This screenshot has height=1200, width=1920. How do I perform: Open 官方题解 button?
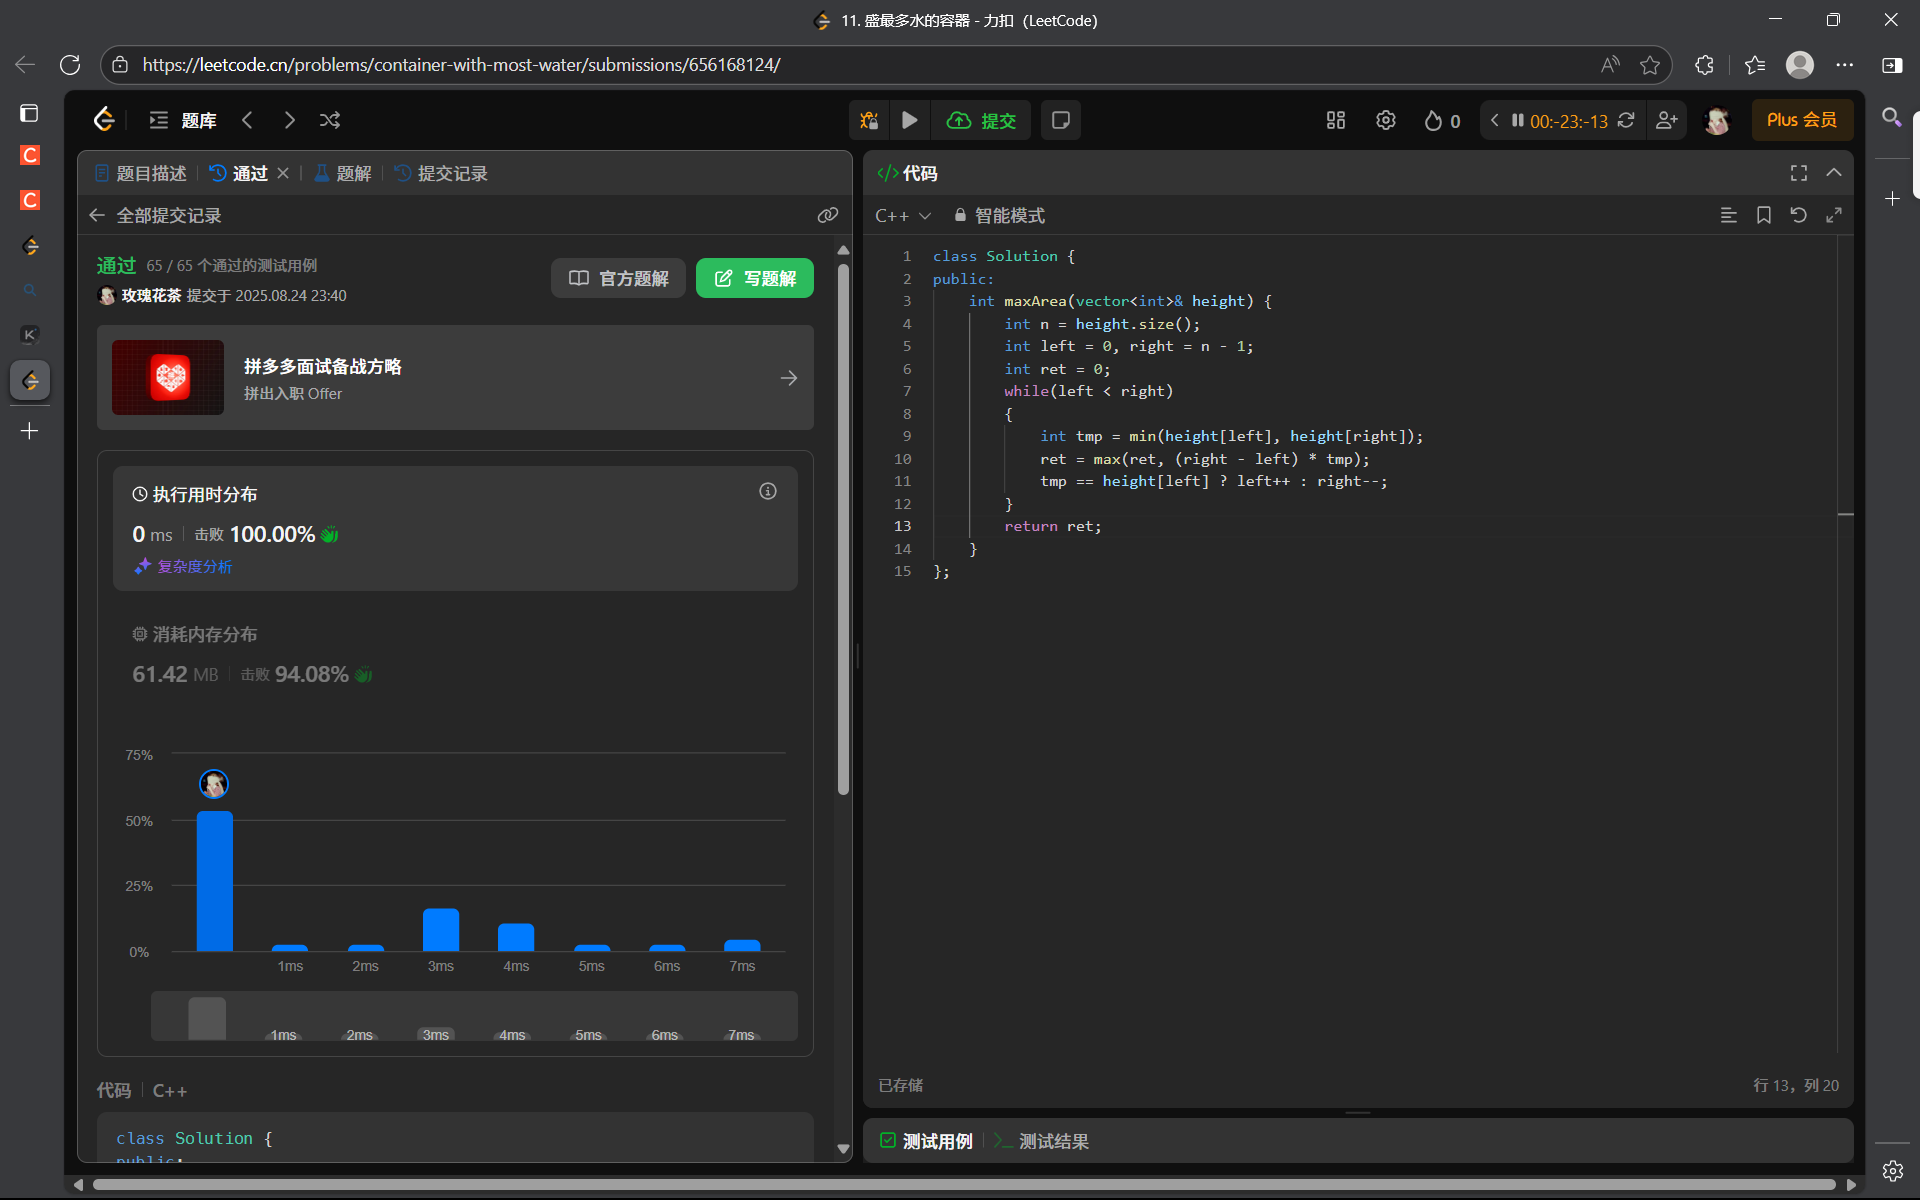pos(618,278)
